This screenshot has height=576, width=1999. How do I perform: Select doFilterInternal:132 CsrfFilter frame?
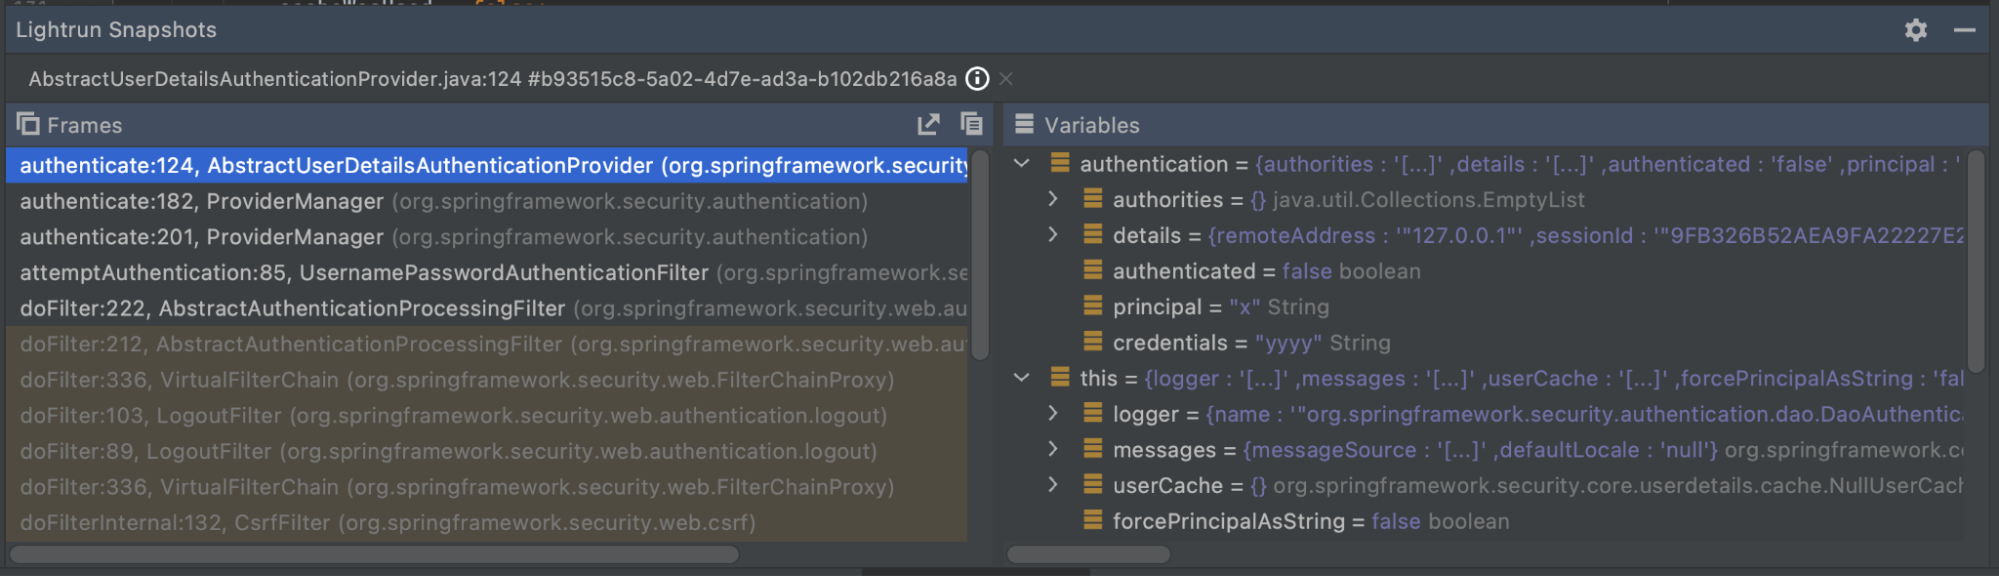tap(387, 522)
